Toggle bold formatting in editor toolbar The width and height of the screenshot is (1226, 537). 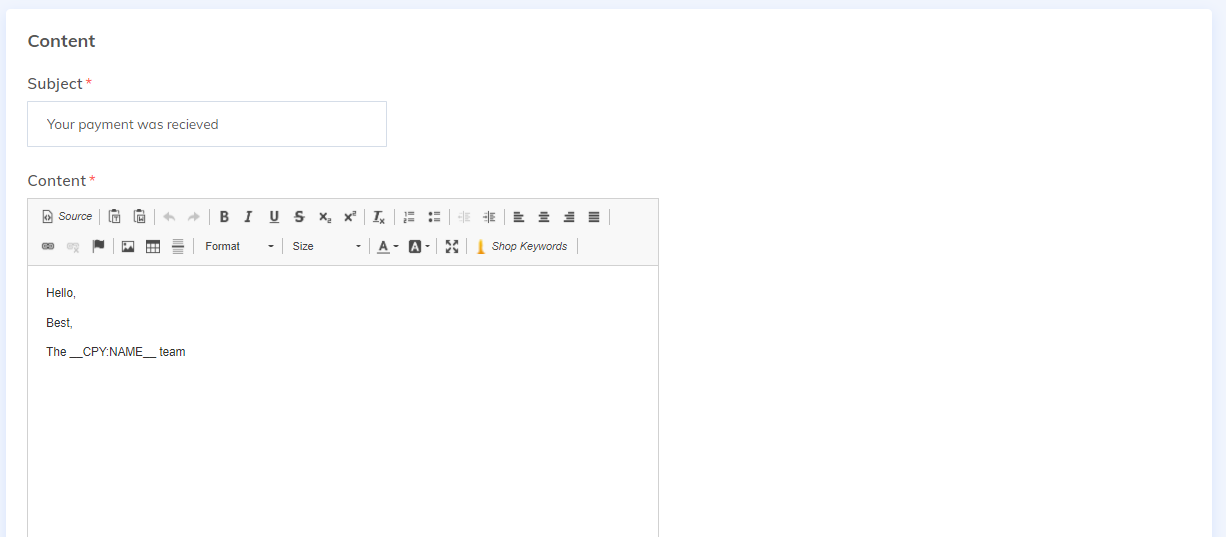[x=224, y=217]
